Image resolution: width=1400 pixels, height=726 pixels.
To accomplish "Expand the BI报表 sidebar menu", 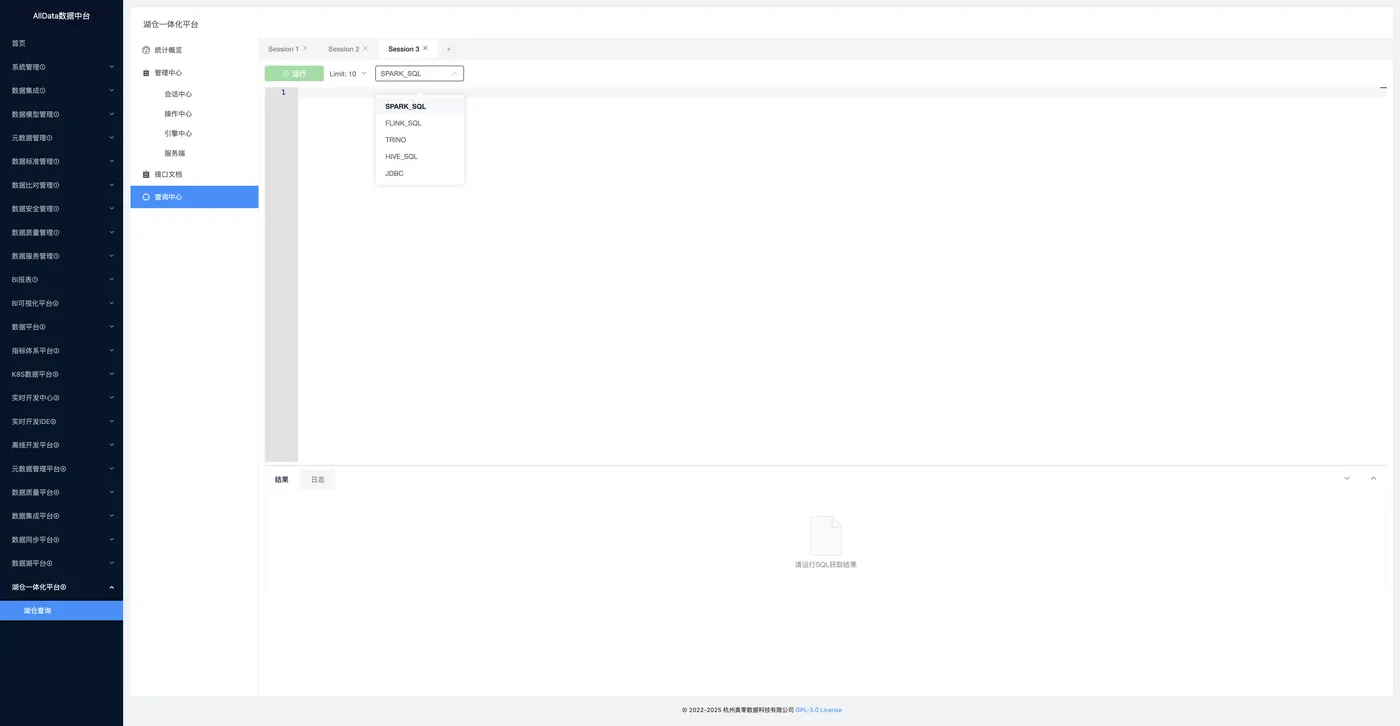I will 61,280.
